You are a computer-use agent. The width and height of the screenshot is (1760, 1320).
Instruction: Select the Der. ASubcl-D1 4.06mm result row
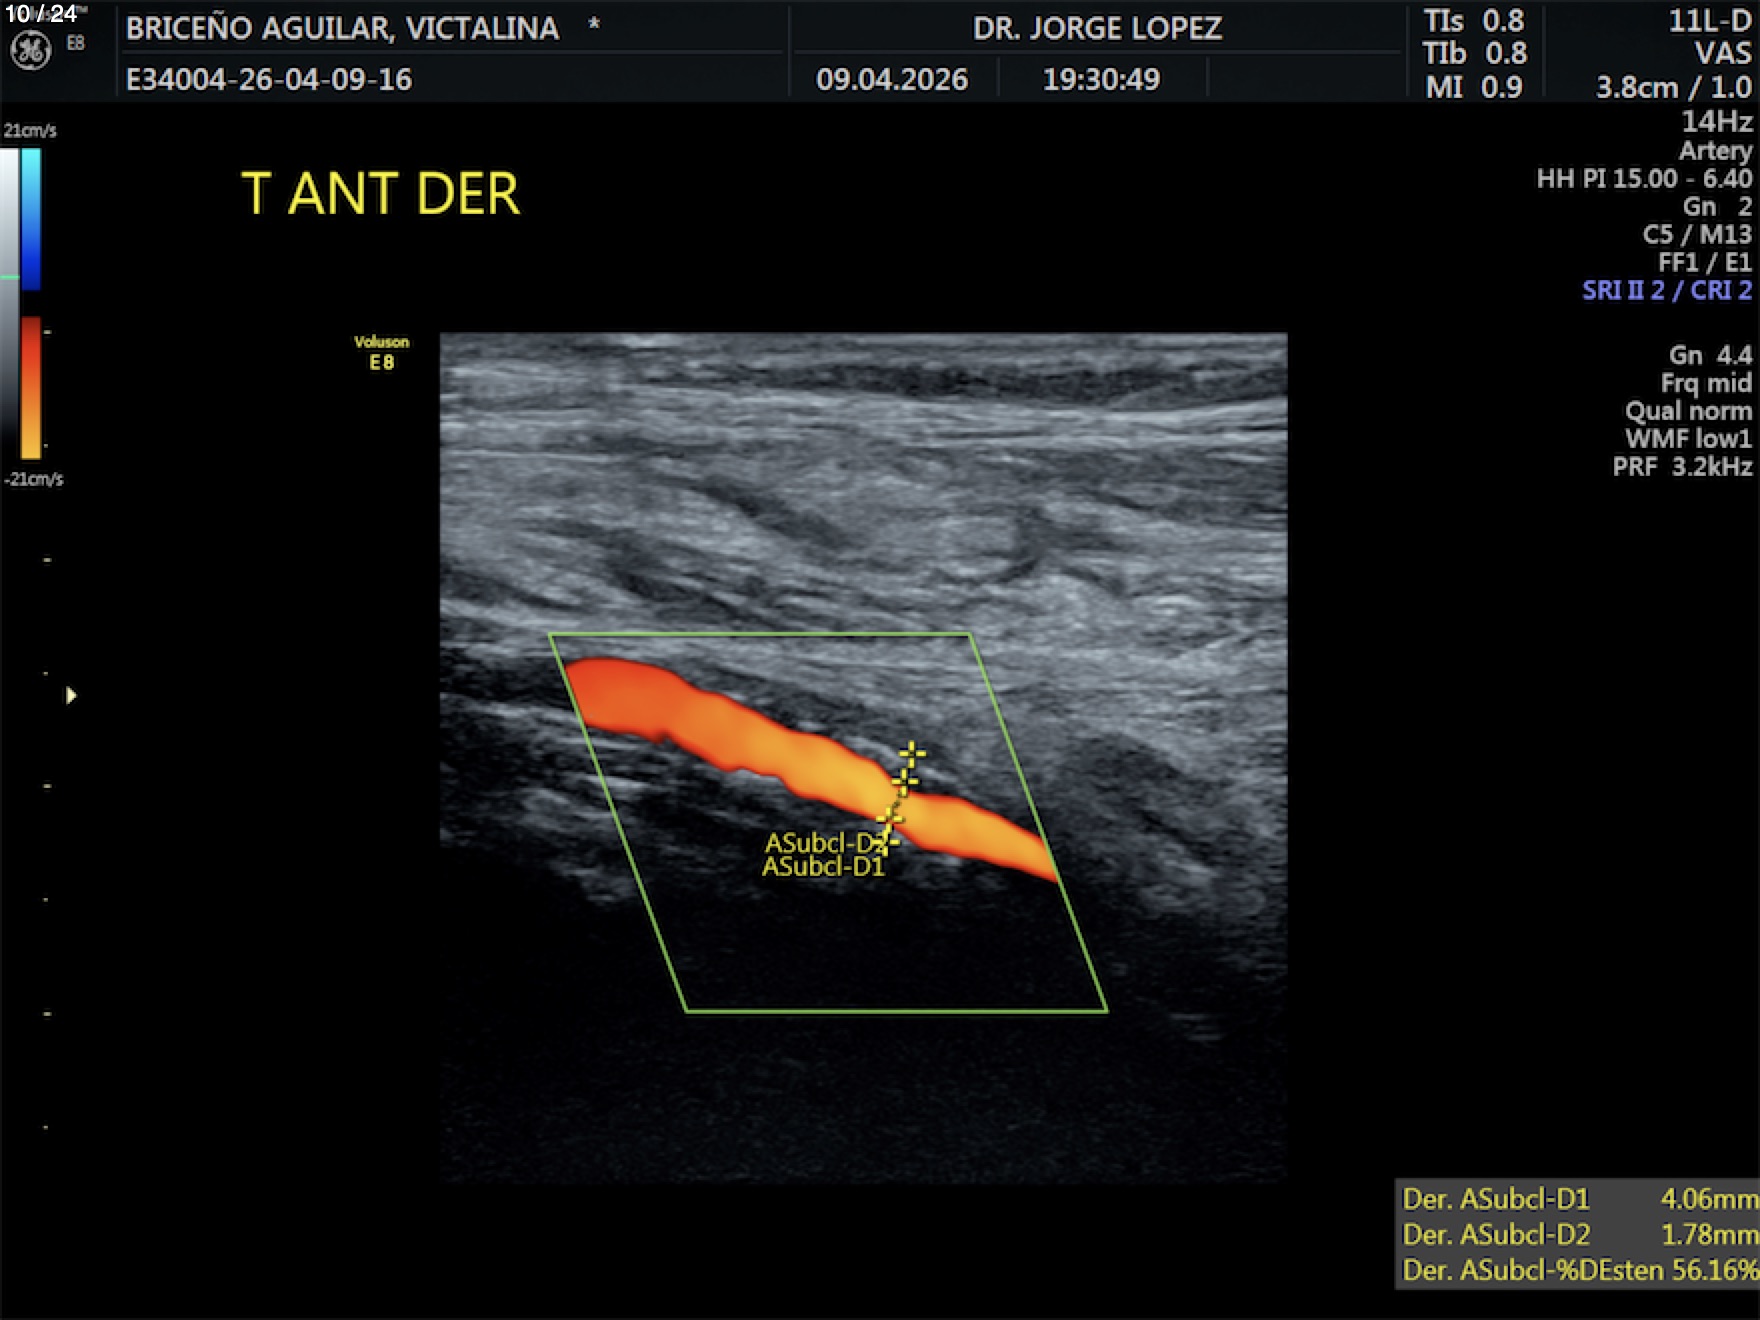click(x=1578, y=1199)
